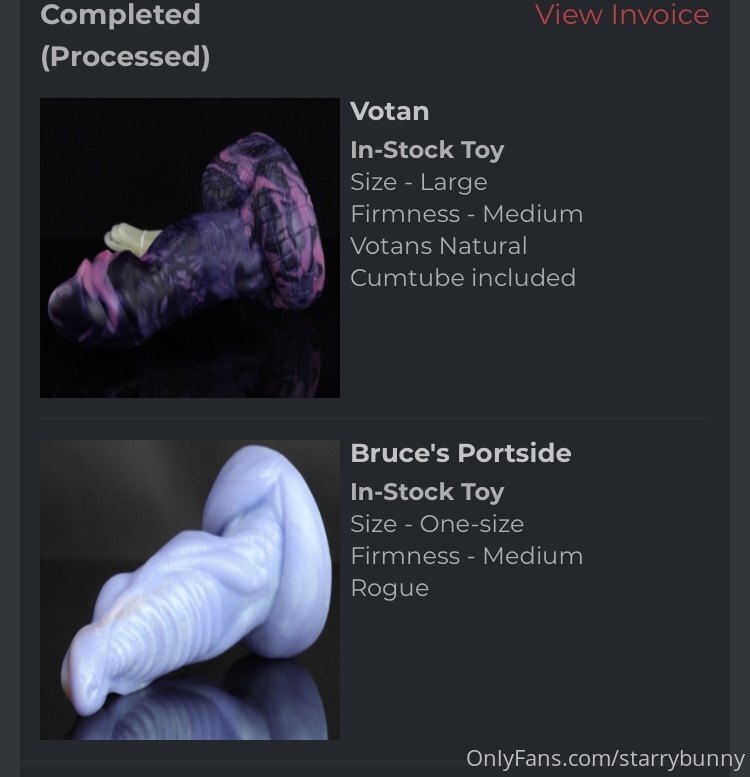750x777 pixels.
Task: Click the In-Stock Toy label under Votan
Action: (427, 150)
